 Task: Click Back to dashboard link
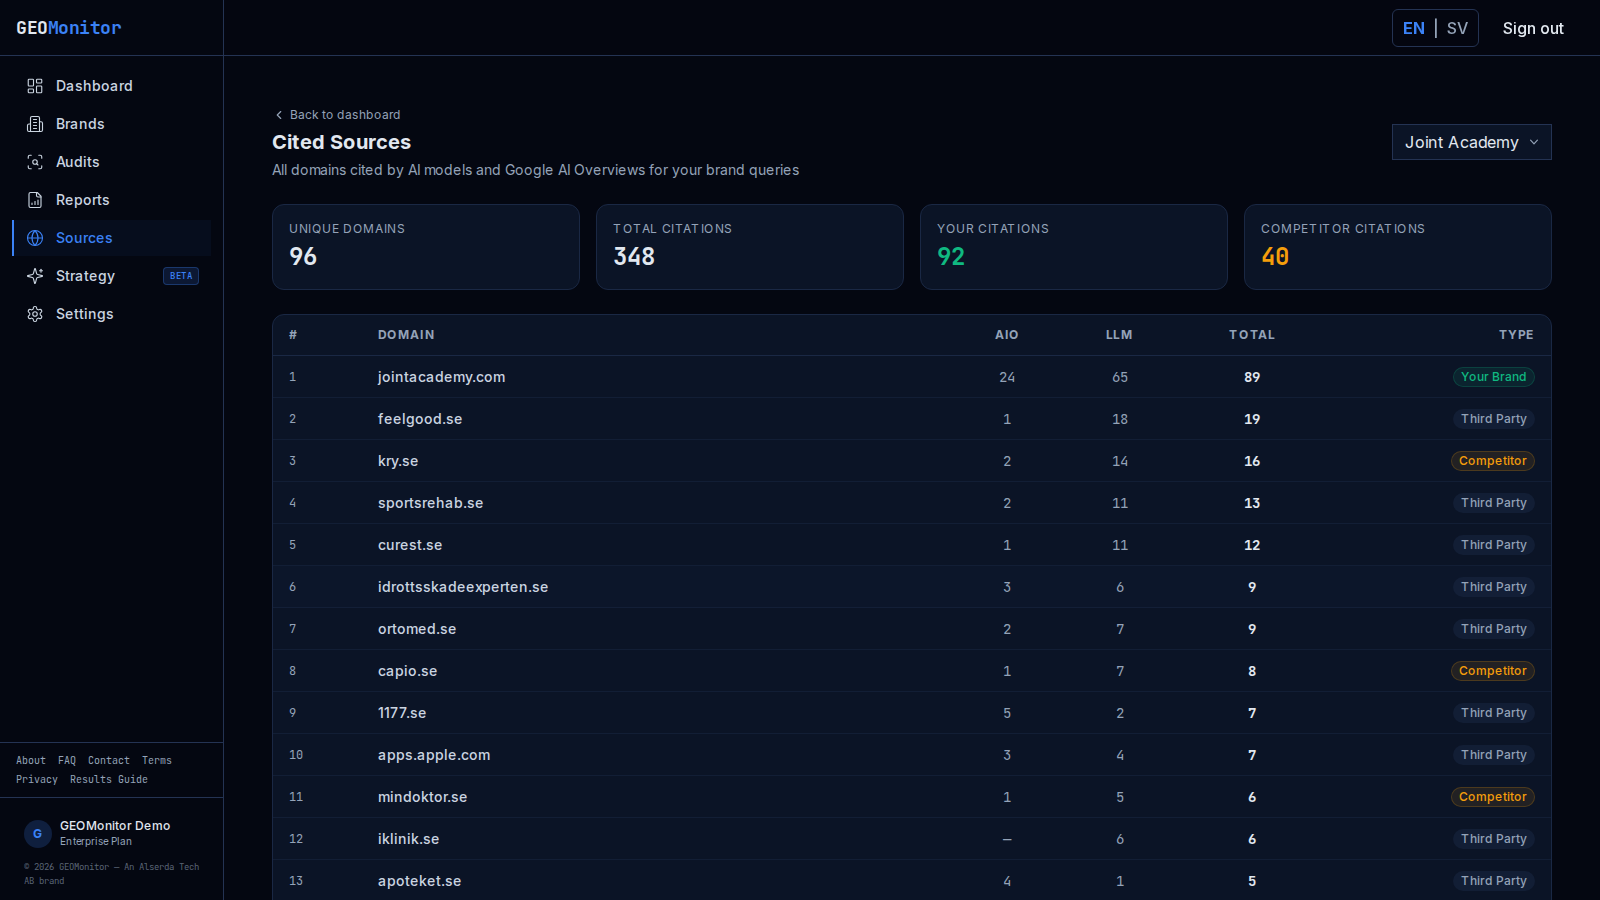337,115
